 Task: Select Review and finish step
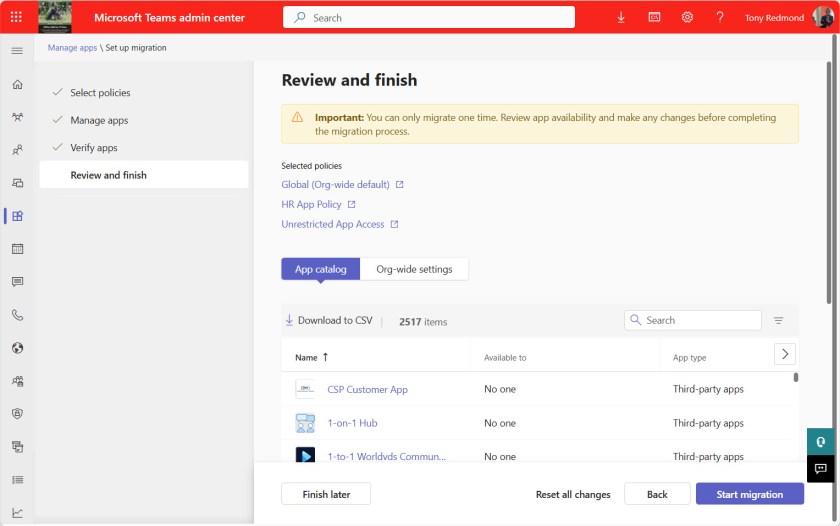[x=144, y=175]
